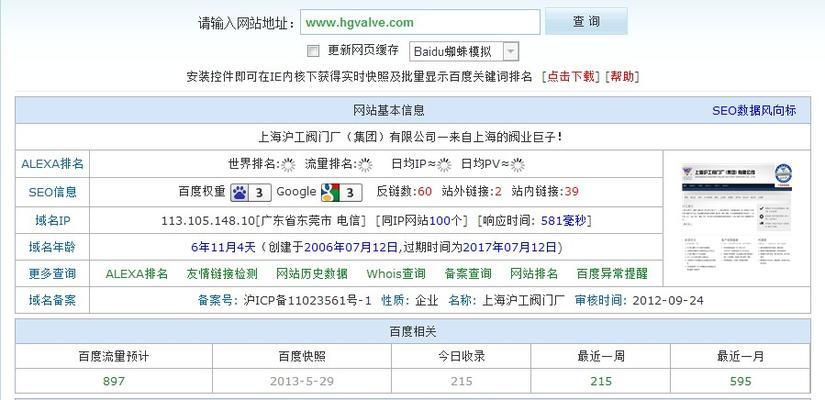Click the Baidu traffic estimate 897
This screenshot has width=825, height=400.
coord(114,381)
